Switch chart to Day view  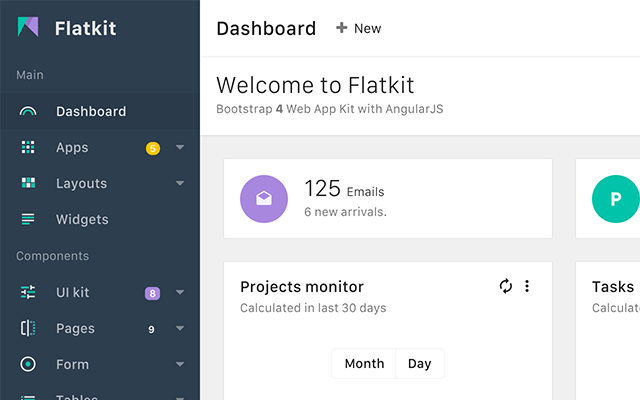click(x=420, y=364)
